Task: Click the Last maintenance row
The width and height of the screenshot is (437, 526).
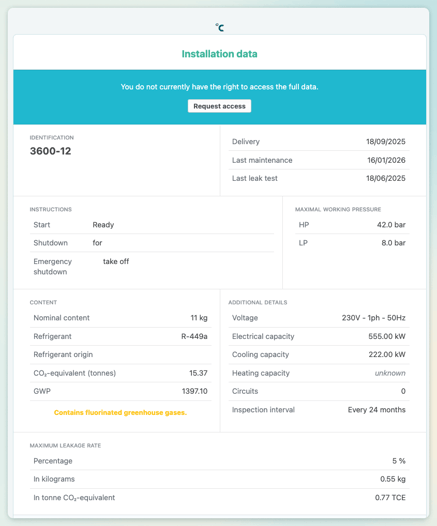Action: pyautogui.click(x=319, y=160)
